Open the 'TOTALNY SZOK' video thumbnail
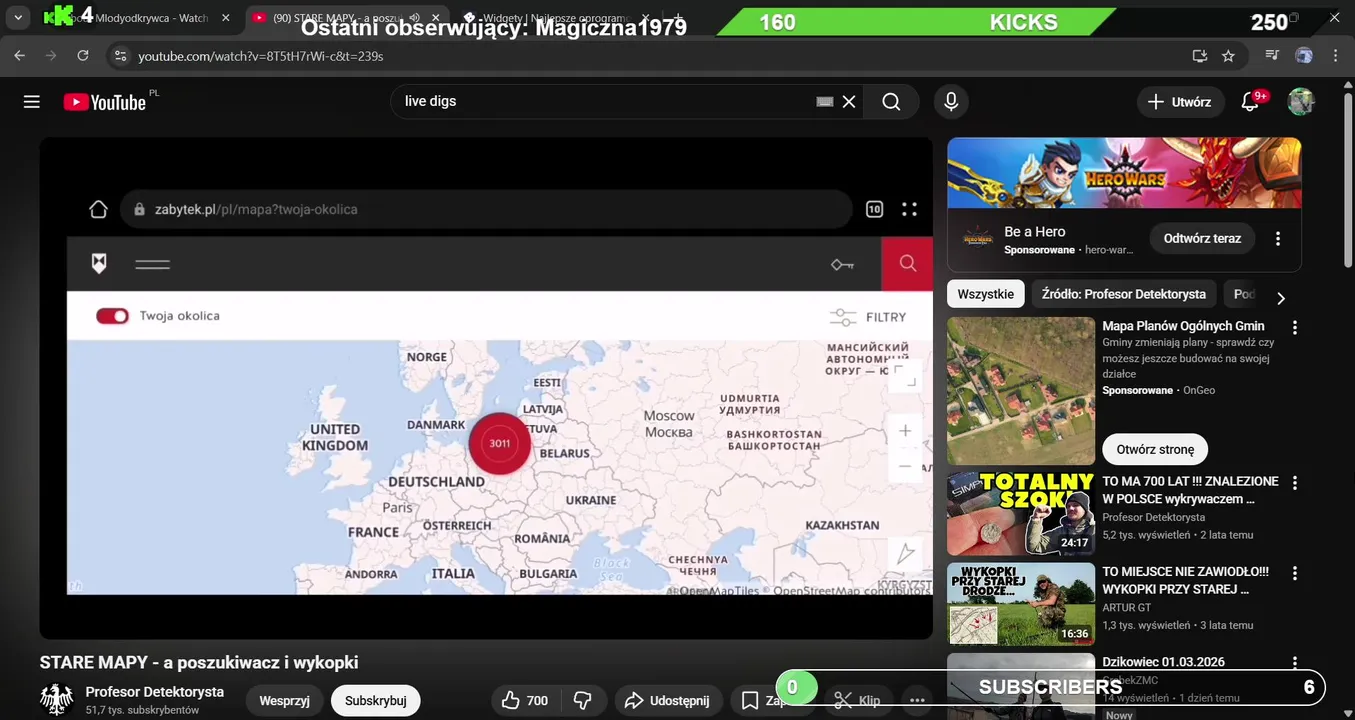 click(x=1021, y=514)
